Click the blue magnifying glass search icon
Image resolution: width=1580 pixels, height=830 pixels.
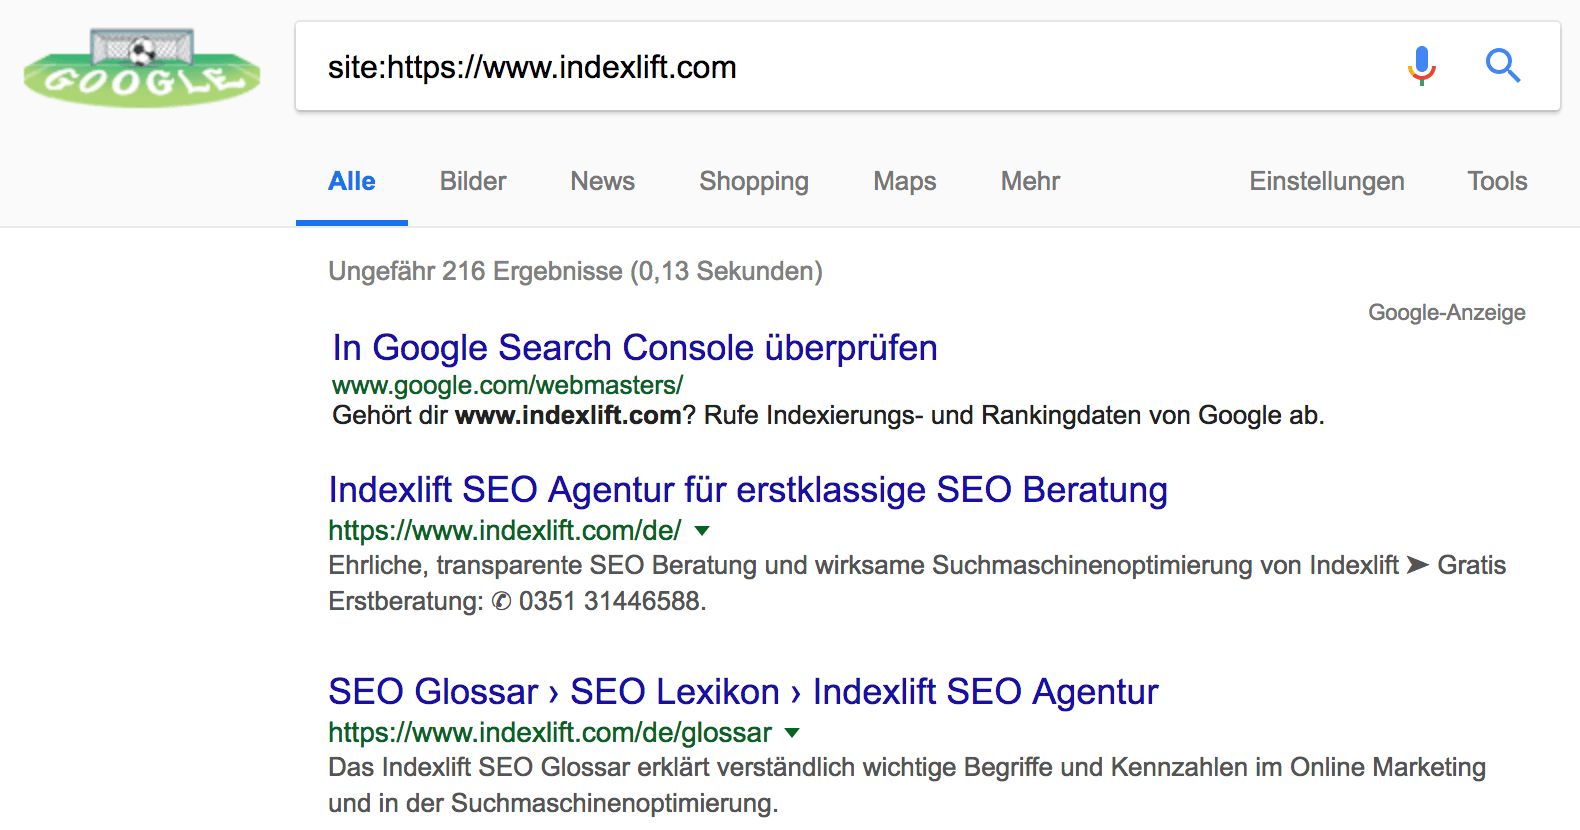click(x=1502, y=66)
